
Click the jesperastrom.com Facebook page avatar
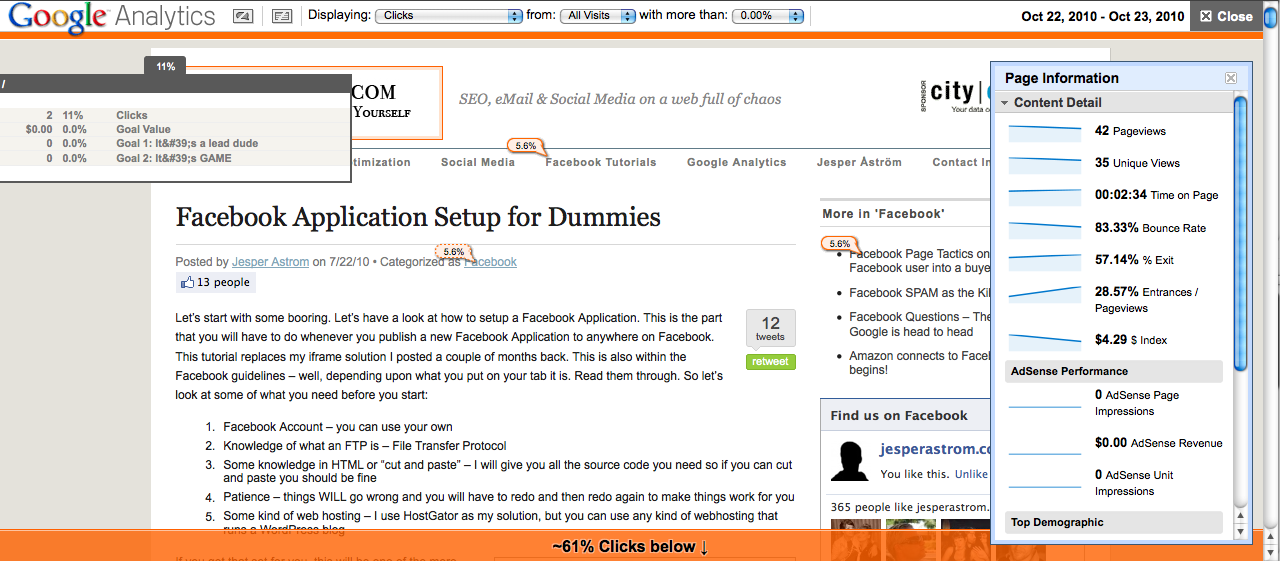[849, 461]
